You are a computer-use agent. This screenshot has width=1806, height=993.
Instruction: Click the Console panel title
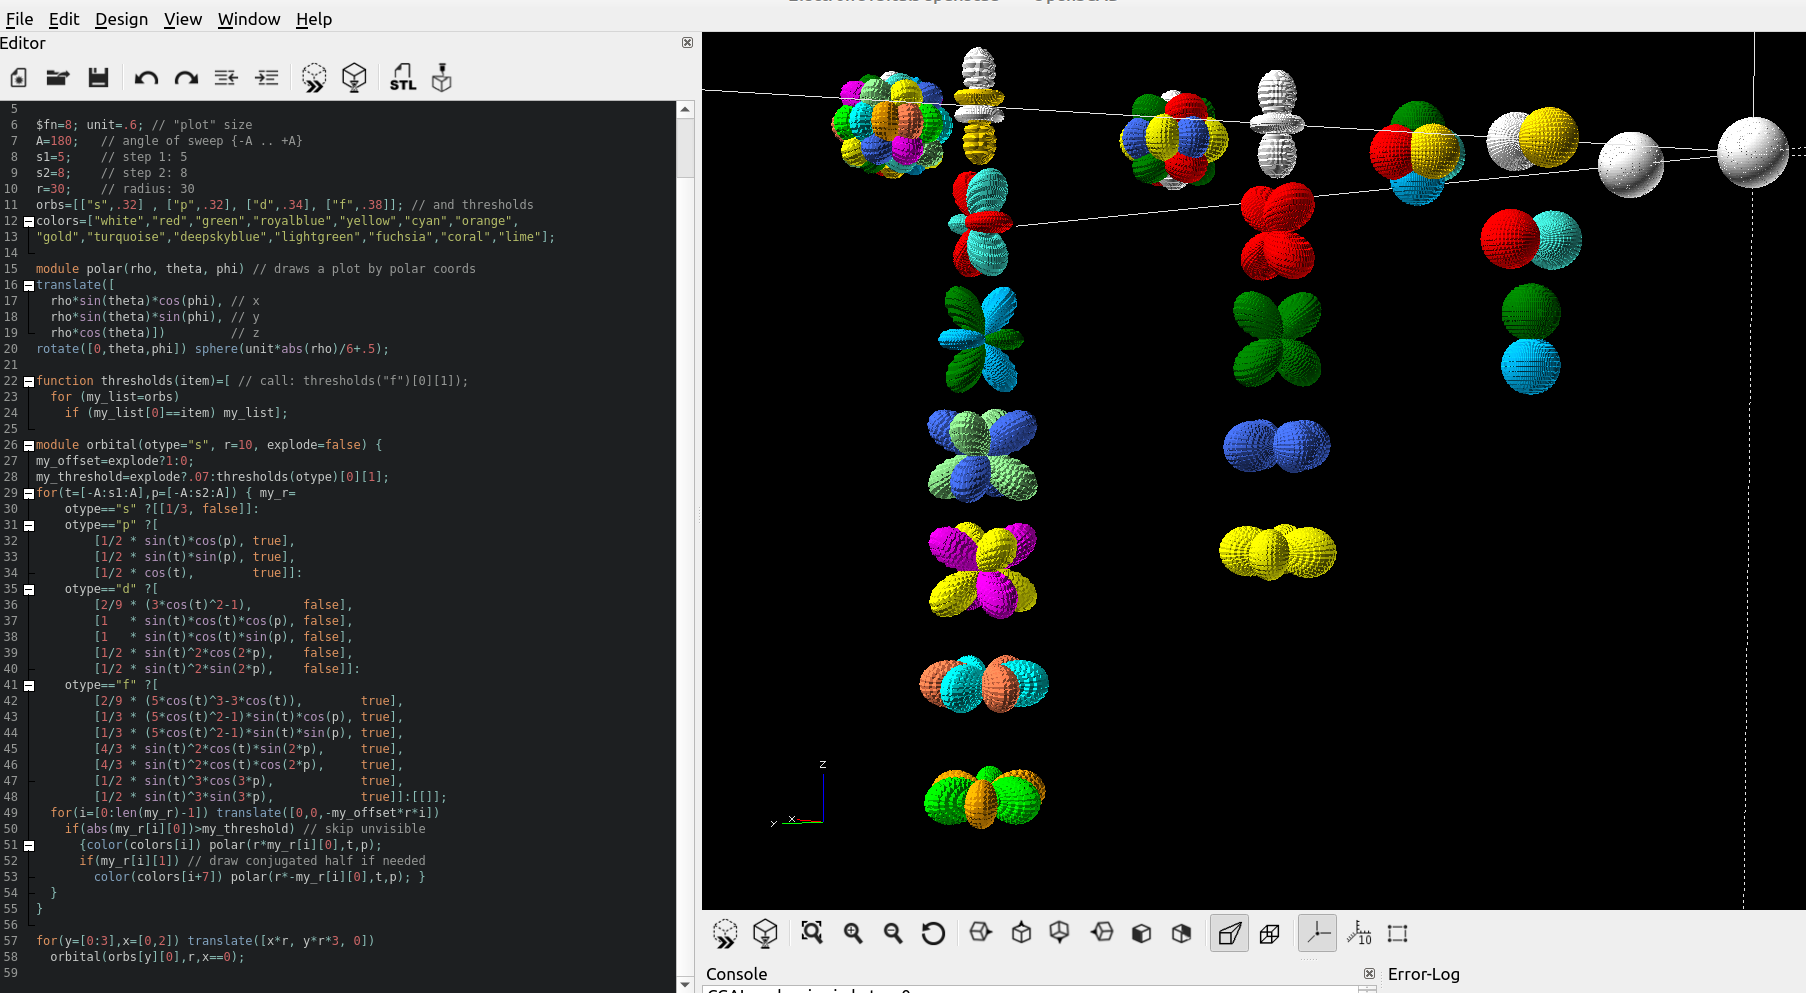pyautogui.click(x=736, y=974)
